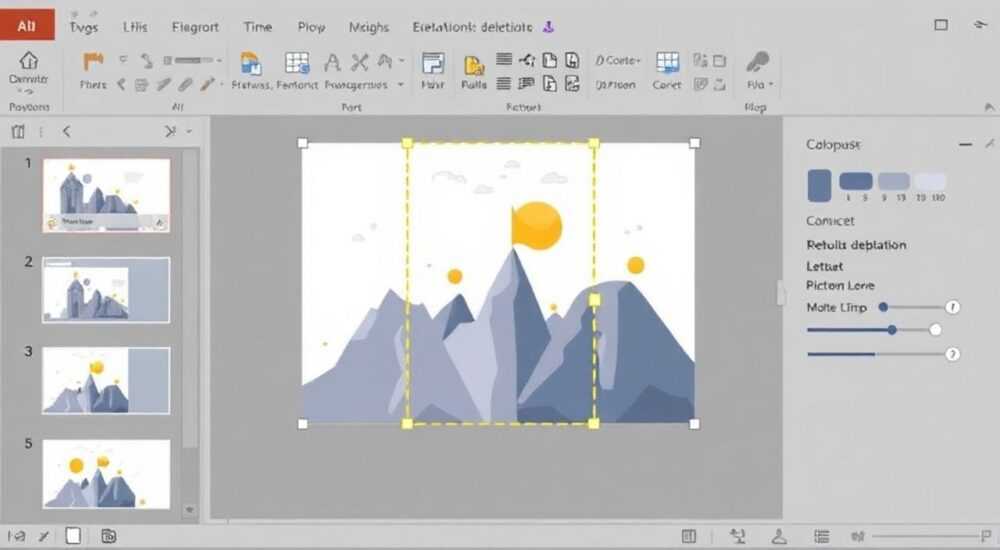Click the pencil icon in the "Calopusk" panel header

(x=989, y=144)
